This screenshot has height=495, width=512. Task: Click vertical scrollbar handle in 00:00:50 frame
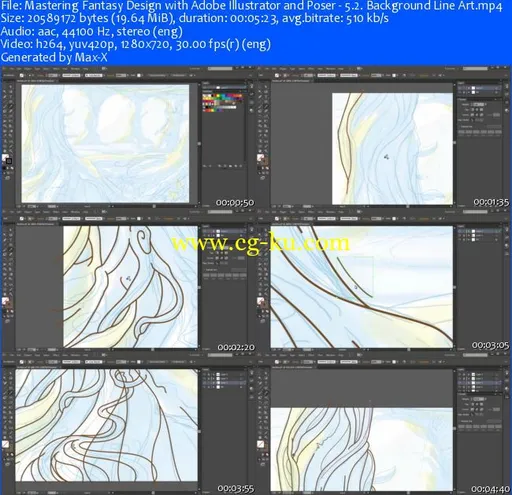[199, 144]
